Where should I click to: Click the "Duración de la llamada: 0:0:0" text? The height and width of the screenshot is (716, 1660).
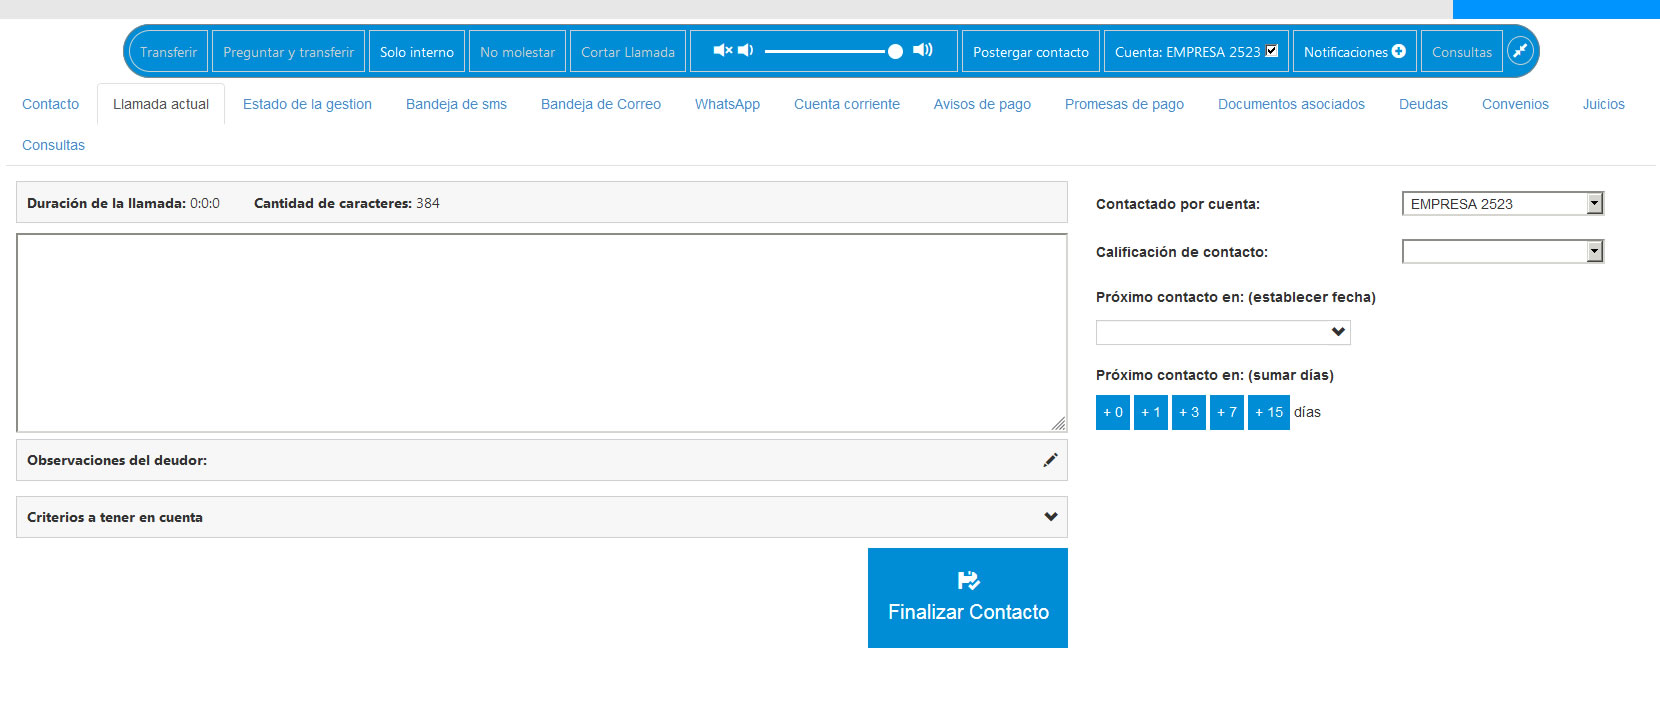[123, 203]
